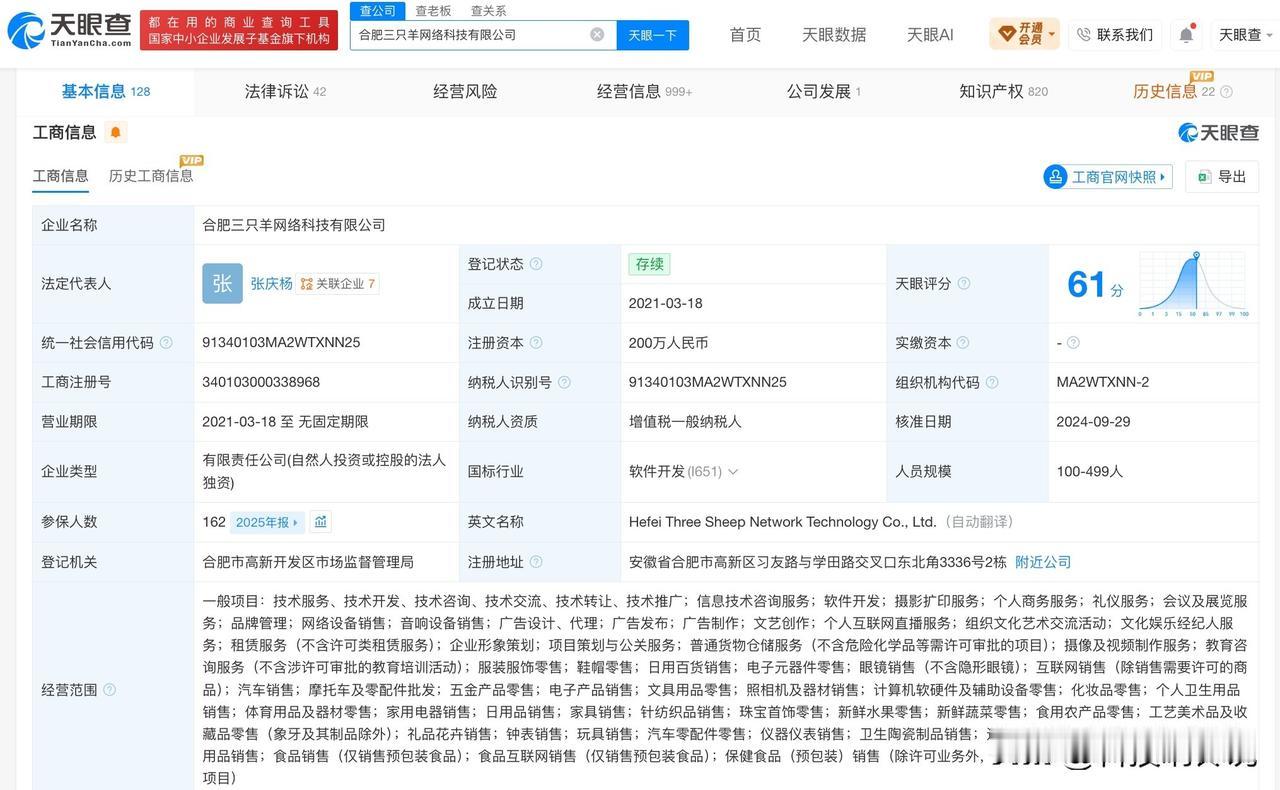This screenshot has height=790, width=1280.
Task: Open the 知识产权 tab
Action: (1003, 91)
